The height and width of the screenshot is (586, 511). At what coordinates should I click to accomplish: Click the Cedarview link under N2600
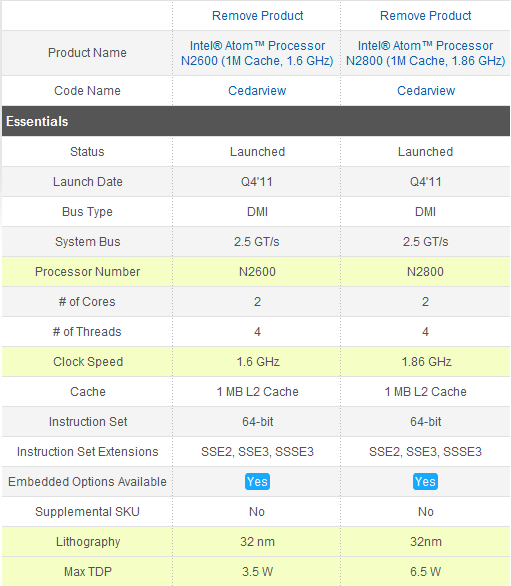(x=257, y=91)
